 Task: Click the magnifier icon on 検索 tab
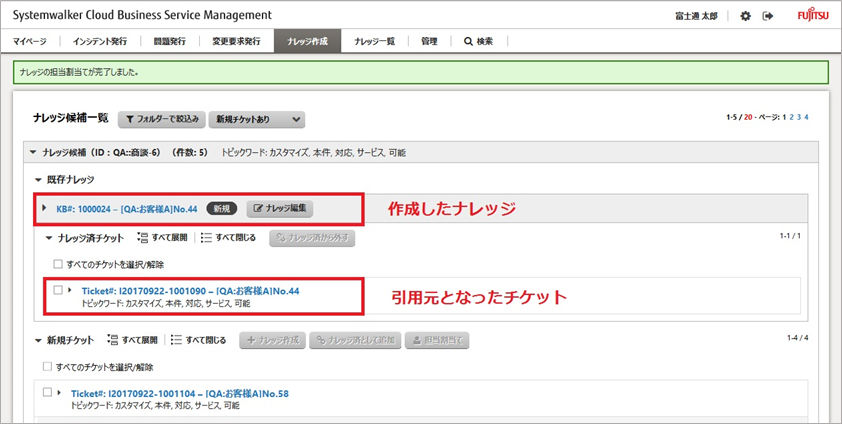tap(468, 42)
